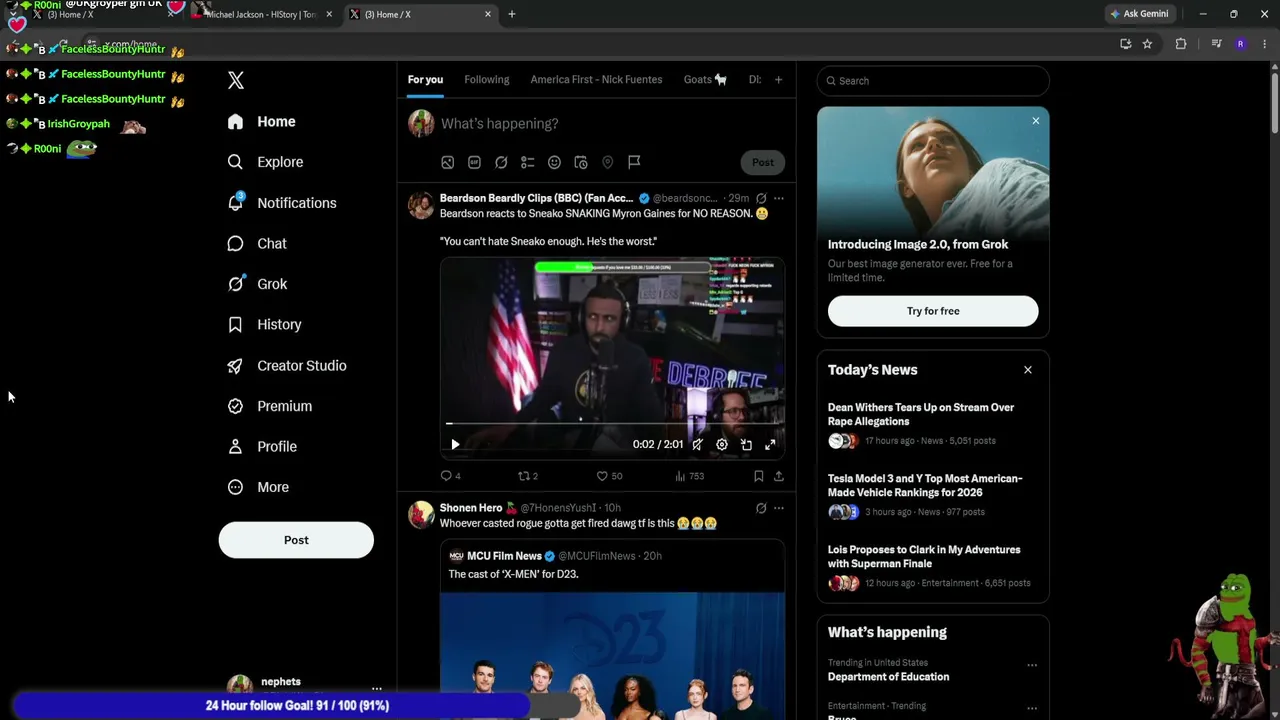Open account menu next to nephets

coord(376,689)
